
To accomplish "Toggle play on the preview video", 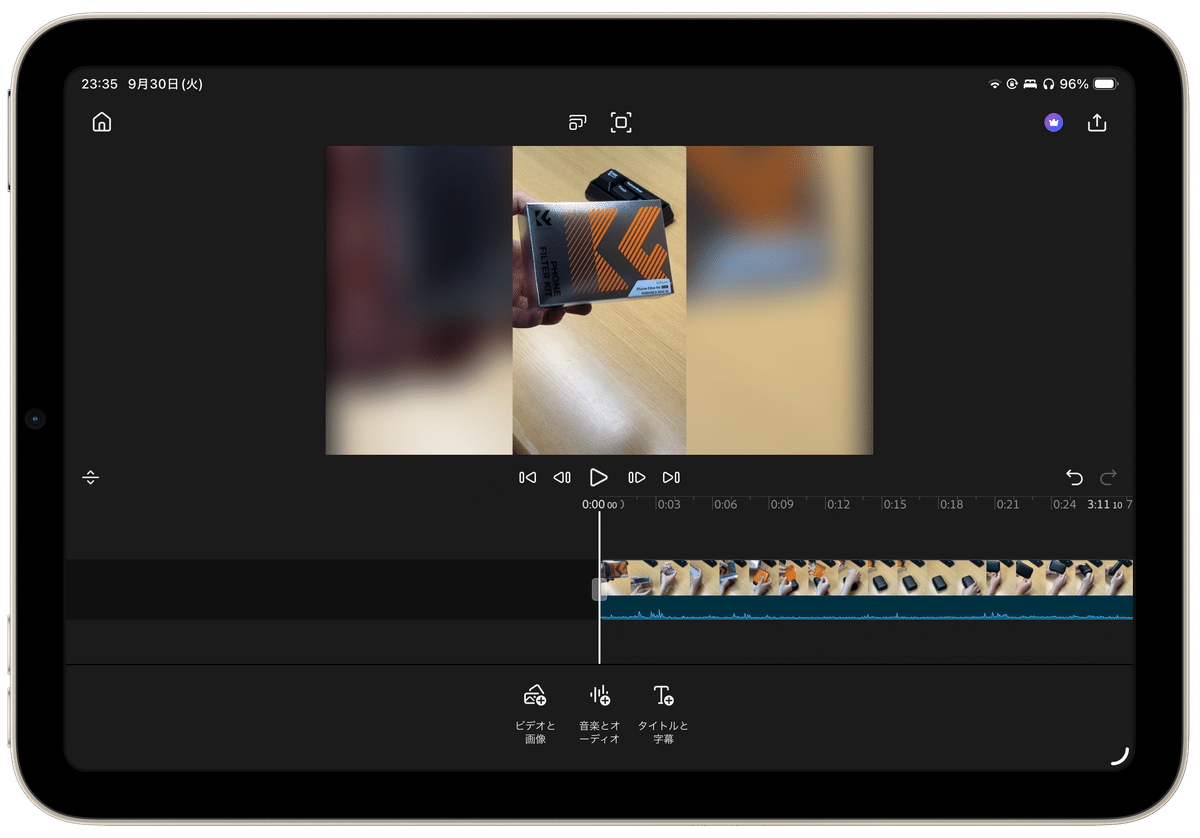I will 599,477.
